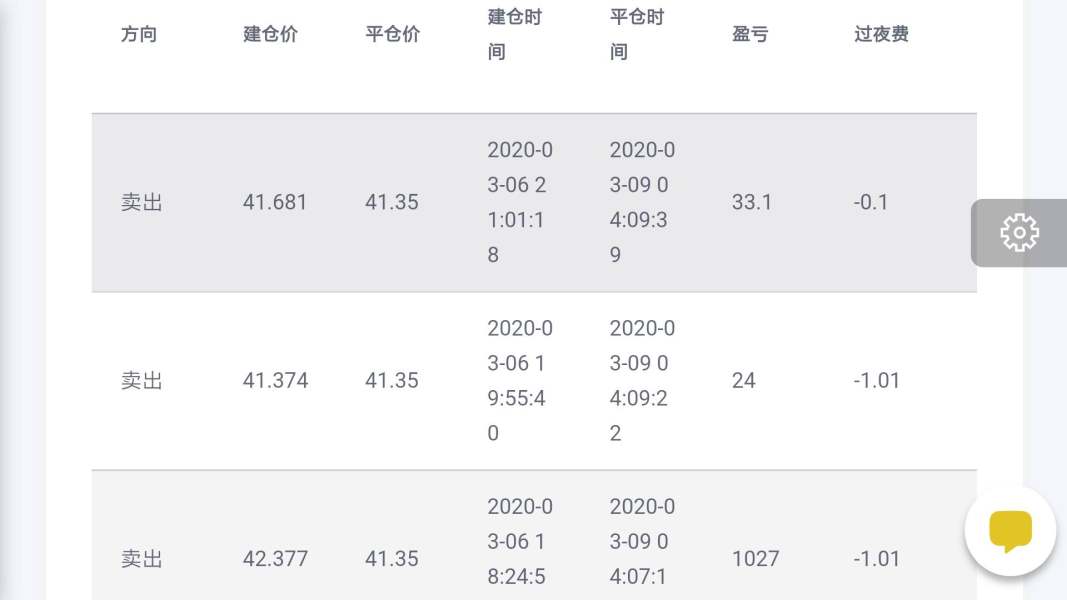Image resolution: width=1067 pixels, height=600 pixels.
Task: Click the 建仓价 column header
Action: coord(270,34)
